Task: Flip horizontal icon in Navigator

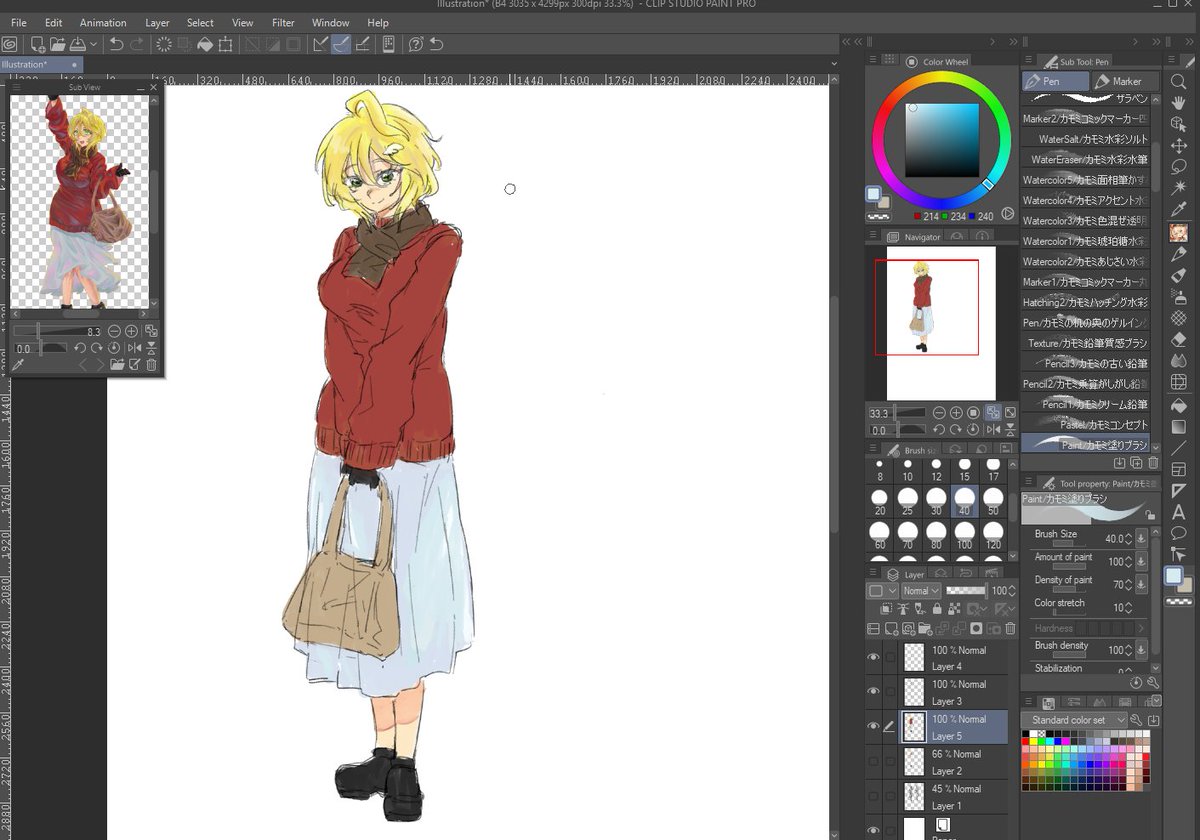Action: 993,430
